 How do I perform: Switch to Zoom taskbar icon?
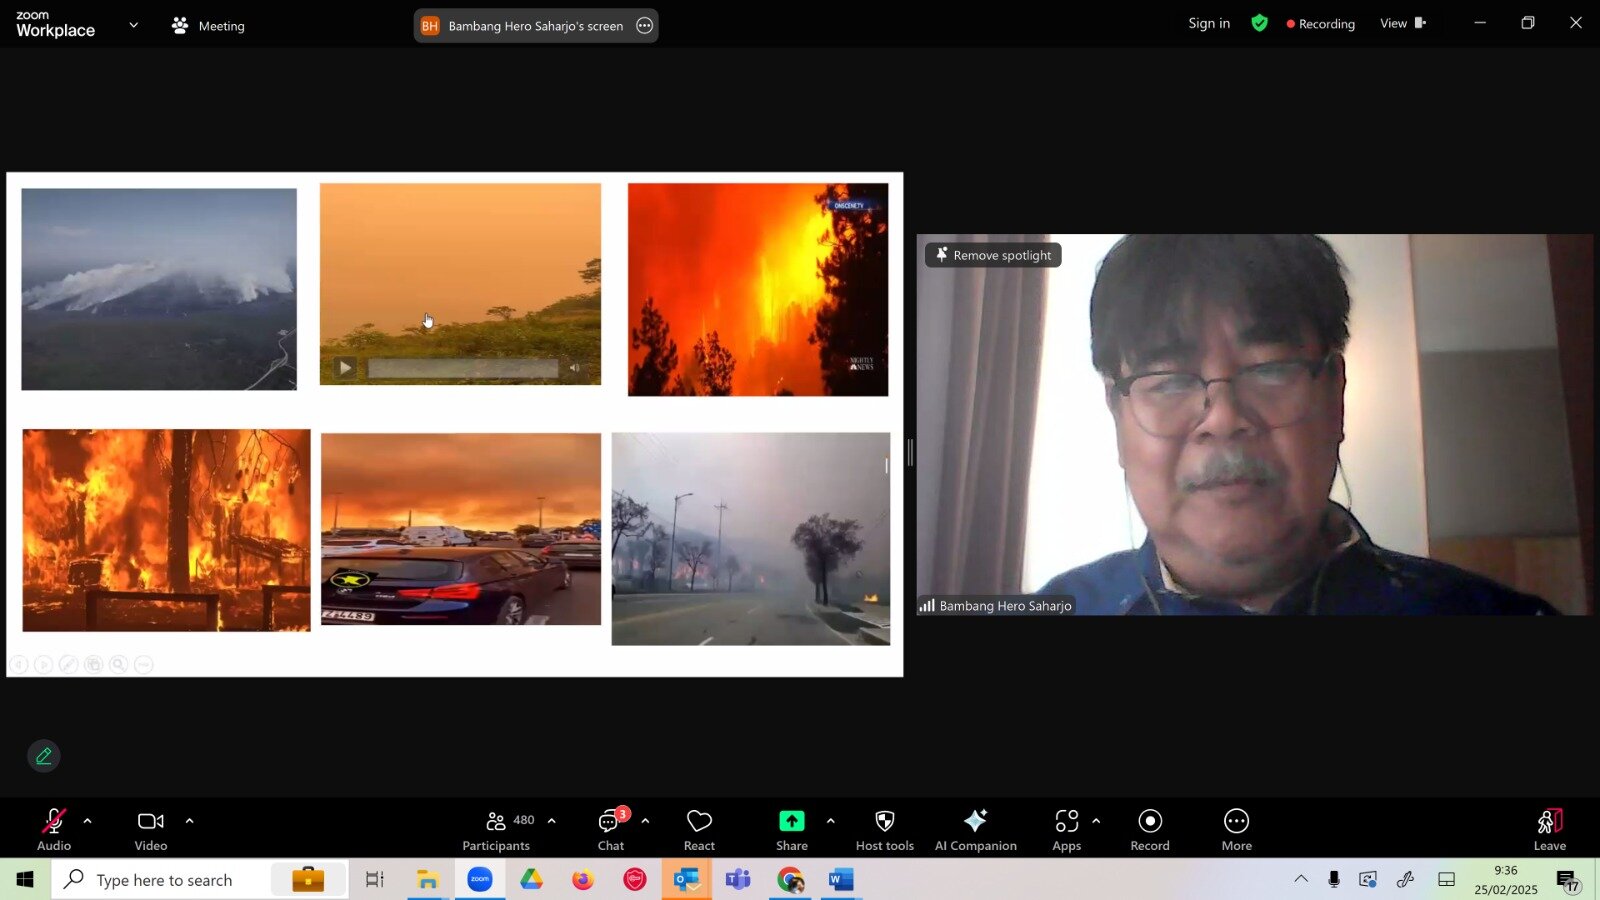click(x=480, y=880)
